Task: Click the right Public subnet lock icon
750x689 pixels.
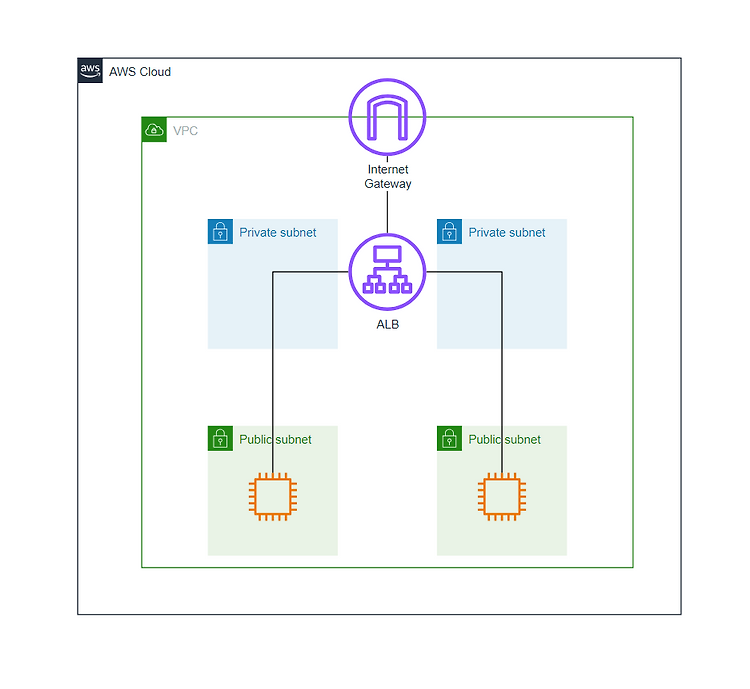Action: [449, 438]
